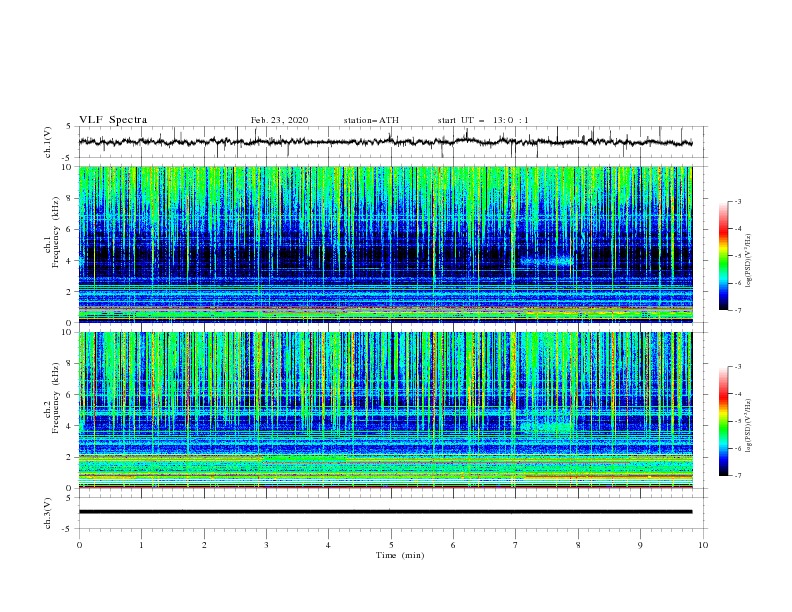Click the "start UT = 13:0 :1" text
The height and width of the screenshot is (612, 792).
click(x=483, y=120)
